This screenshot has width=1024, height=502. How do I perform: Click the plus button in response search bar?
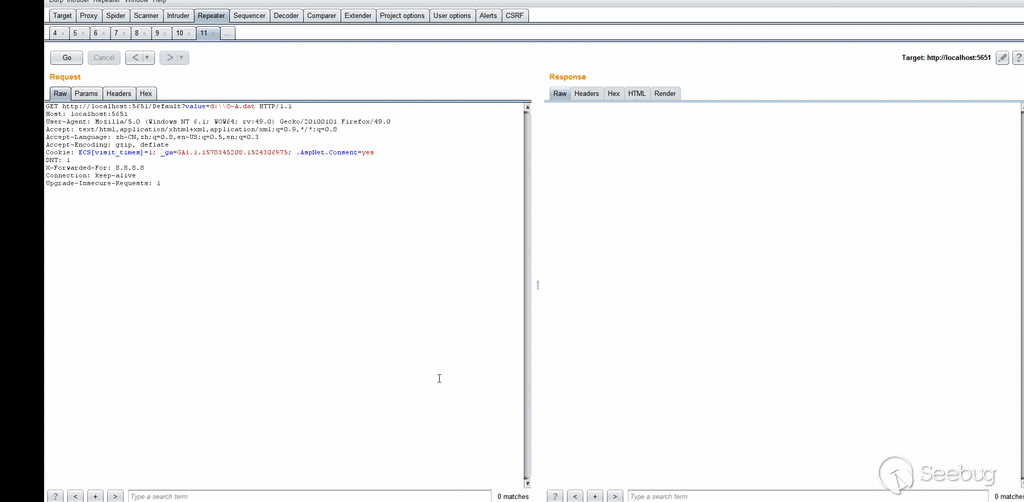pyautogui.click(x=595, y=496)
